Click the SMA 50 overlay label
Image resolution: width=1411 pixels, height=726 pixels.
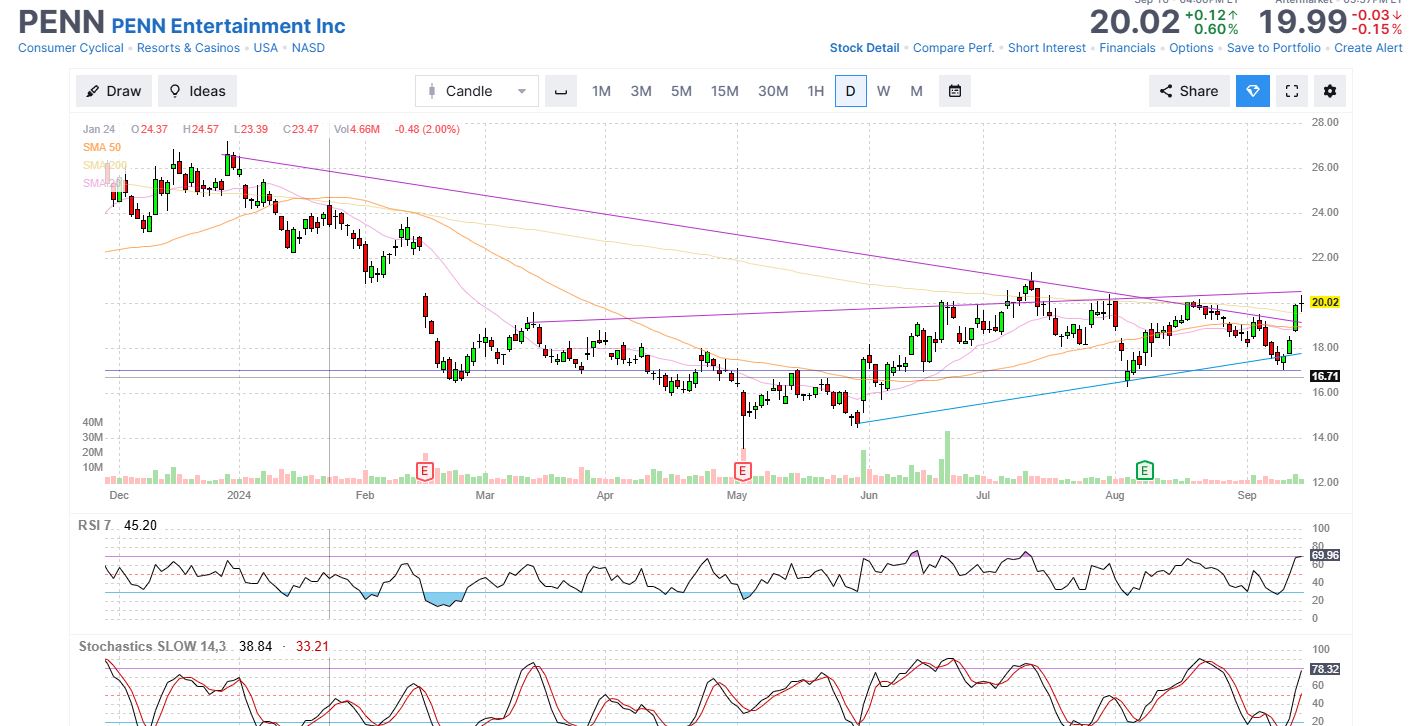(x=101, y=147)
